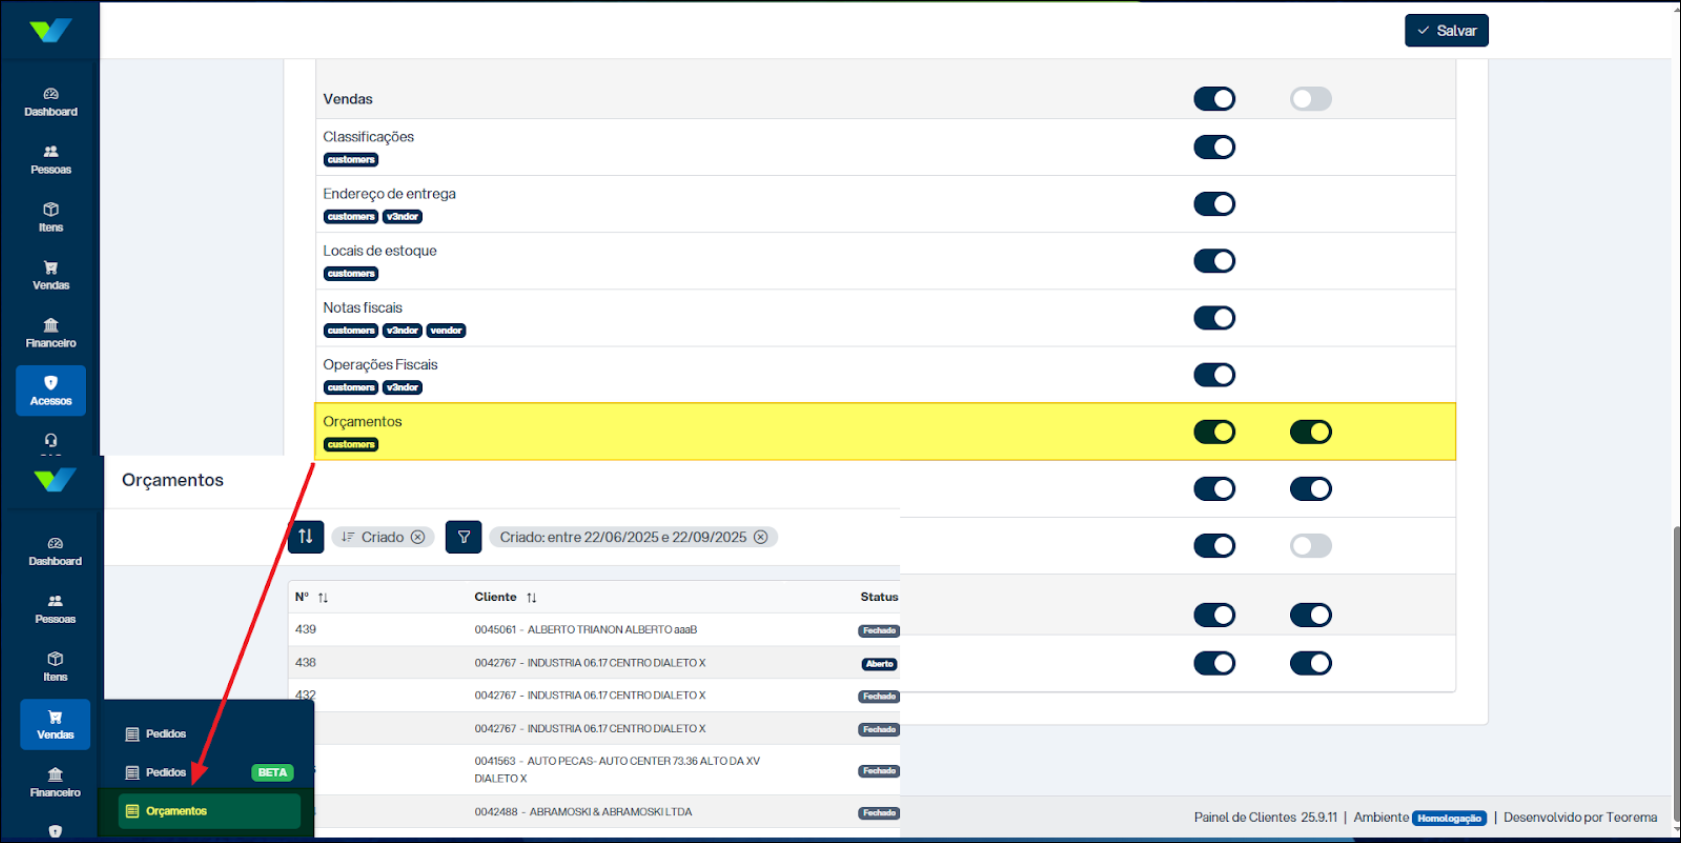
Task: Open budget row number 439
Action: (306, 630)
